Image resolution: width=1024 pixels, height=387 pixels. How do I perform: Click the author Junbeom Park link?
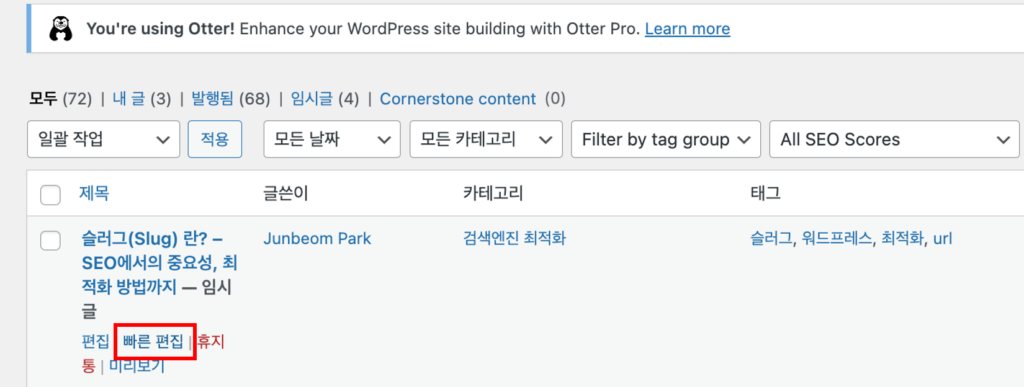(317, 239)
